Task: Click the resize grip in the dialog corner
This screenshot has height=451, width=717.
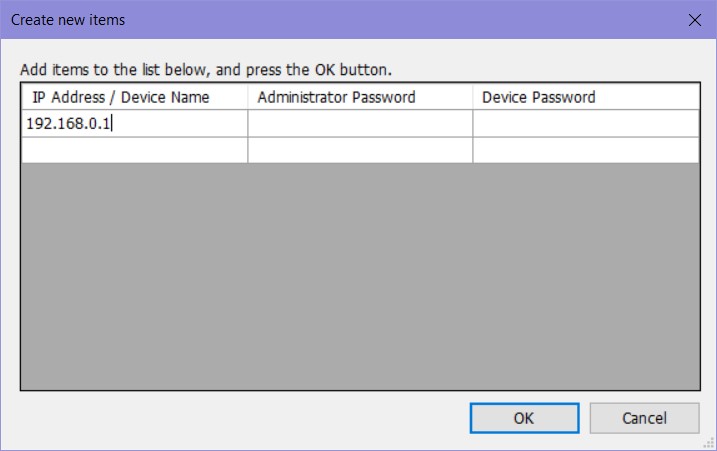Action: [709, 444]
